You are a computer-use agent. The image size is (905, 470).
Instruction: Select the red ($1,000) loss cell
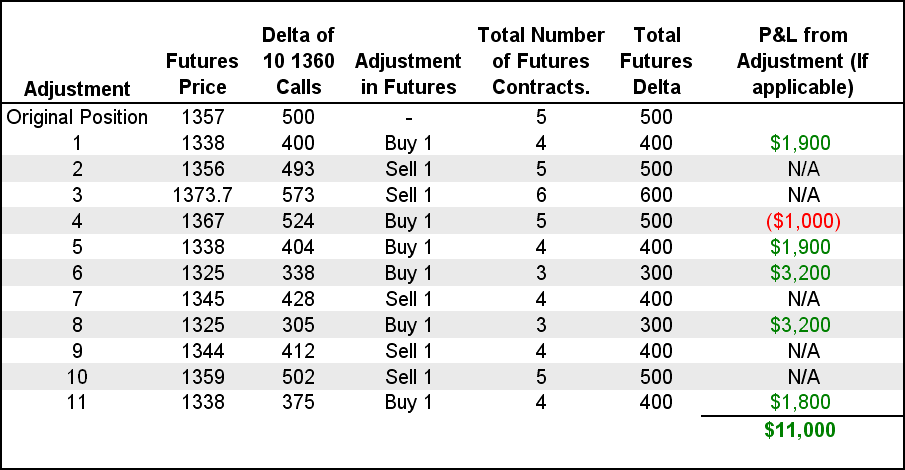pos(803,221)
